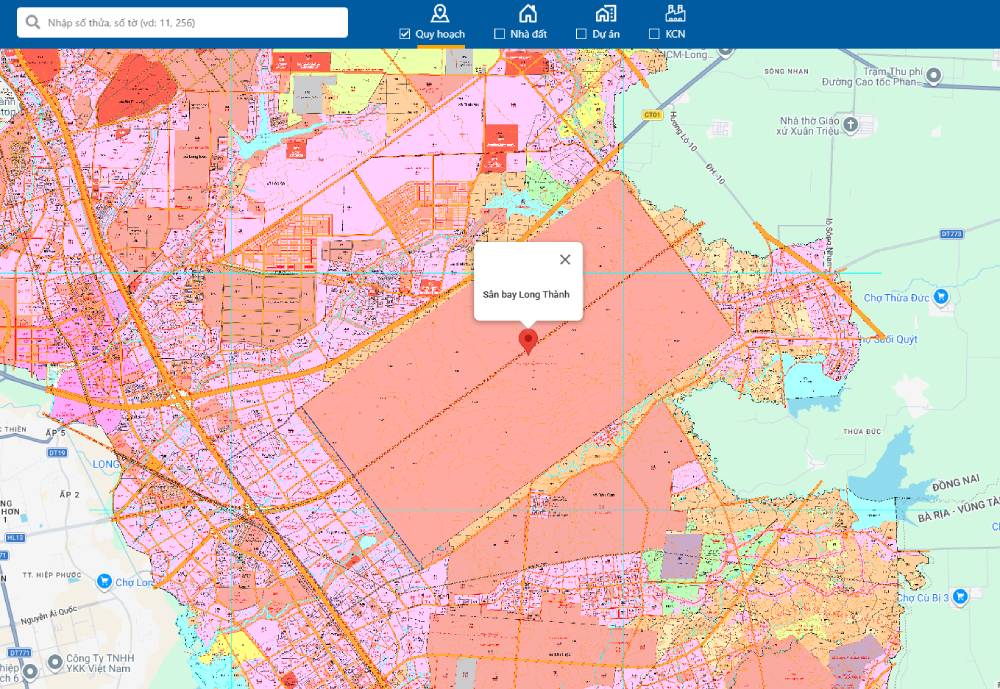Click the Nhà đất house icon
The image size is (1000, 689).
[x=527, y=13]
